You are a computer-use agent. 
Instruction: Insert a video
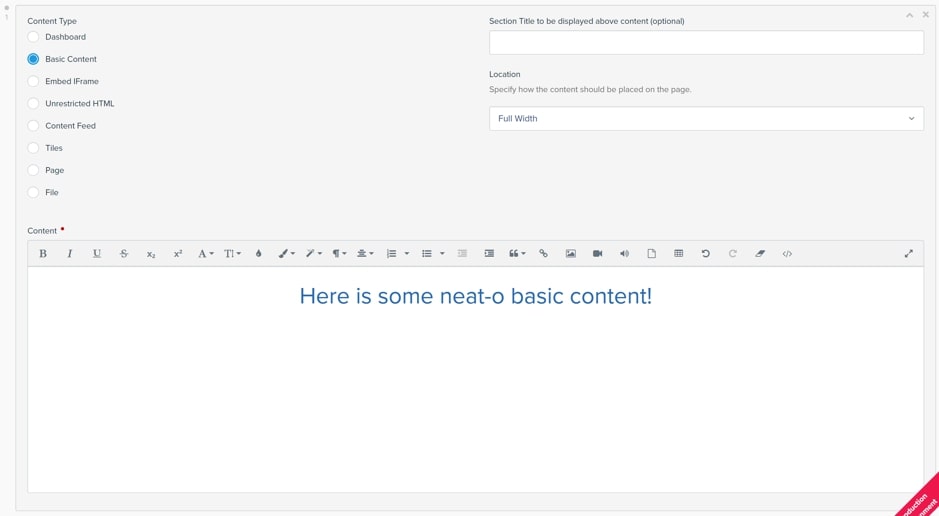coord(598,254)
